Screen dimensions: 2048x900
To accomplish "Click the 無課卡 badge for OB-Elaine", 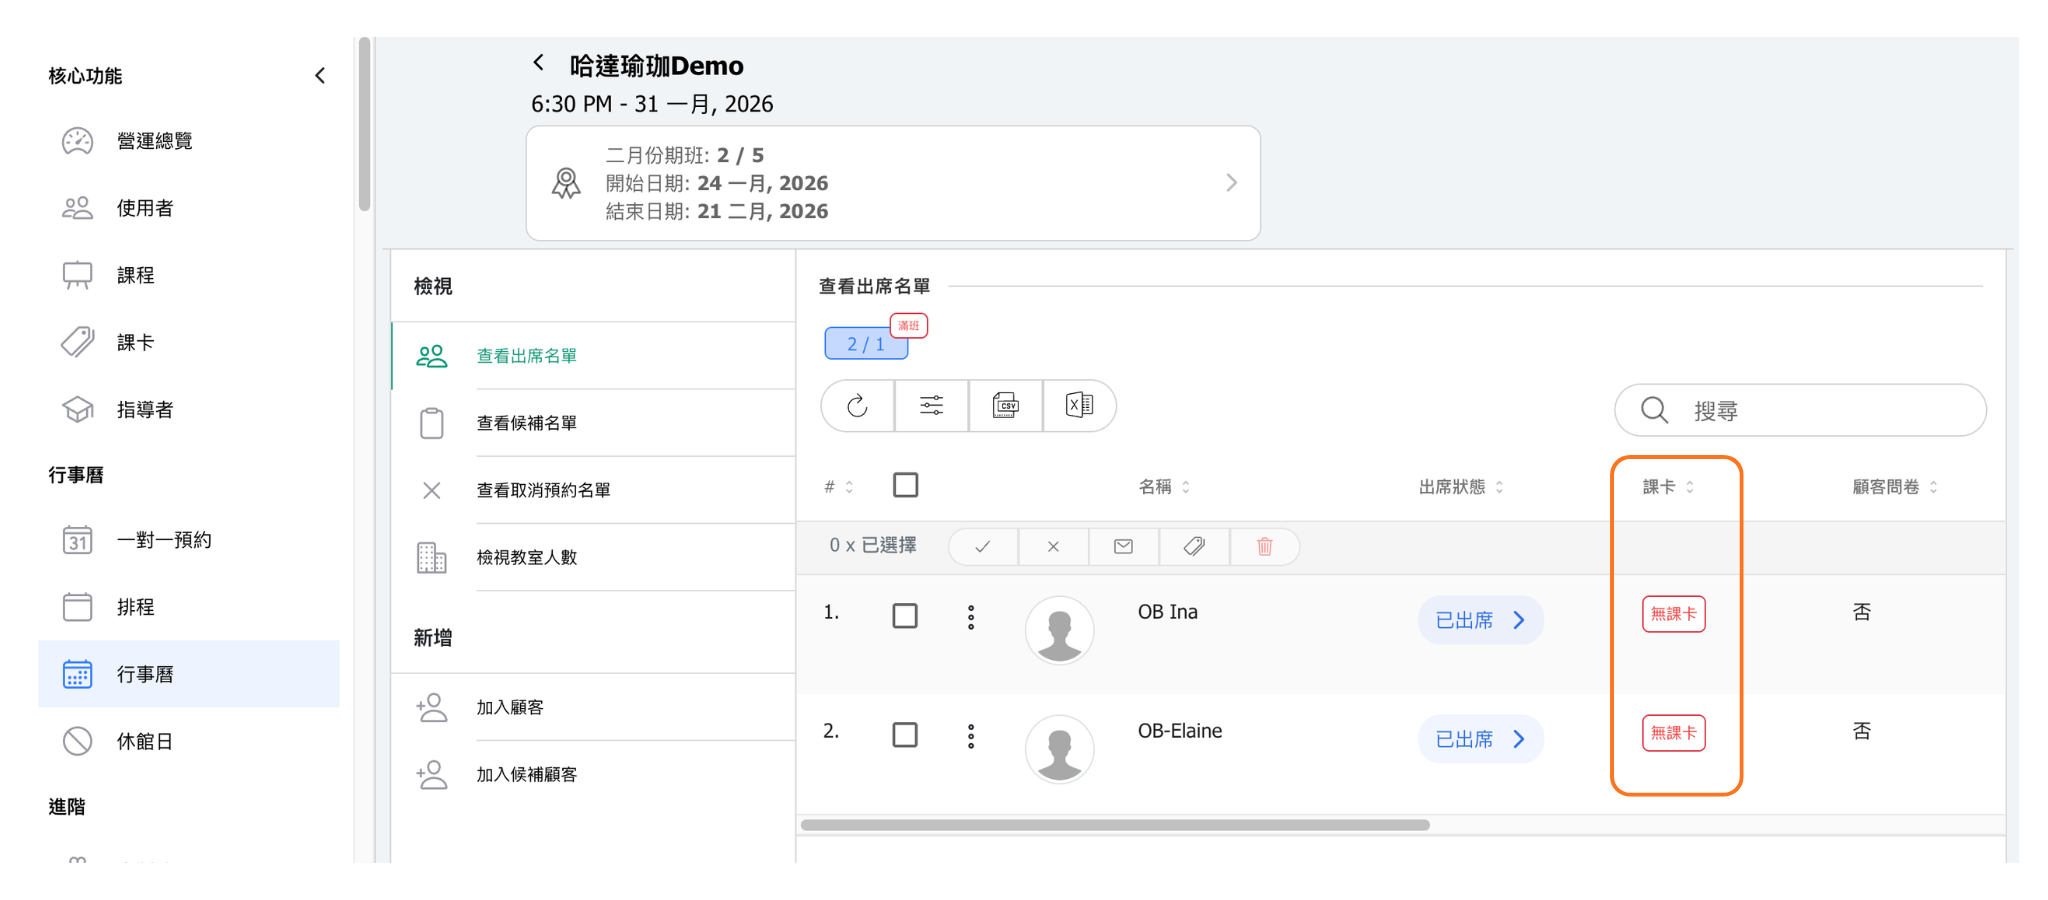I will coord(1673,734).
